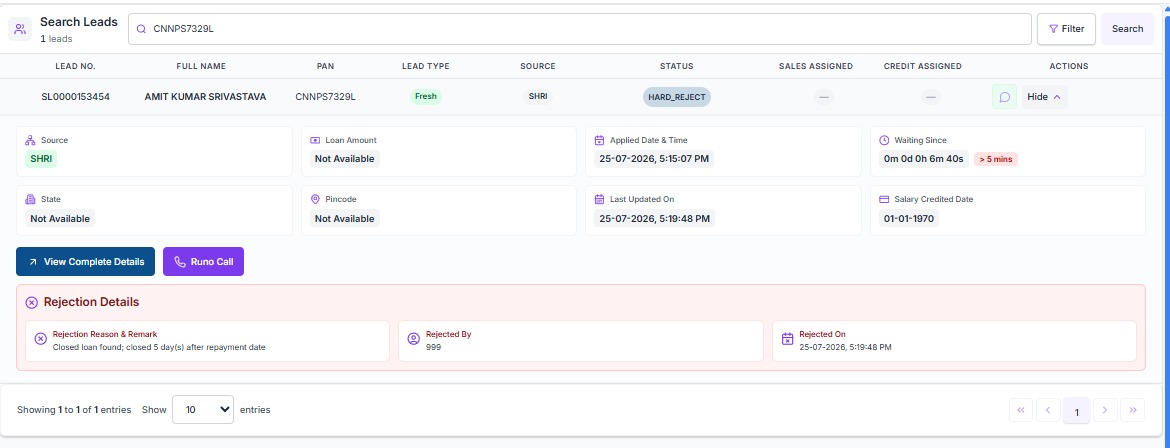Click the STATUS column header
The height and width of the screenshot is (448, 1170).
[677, 66]
